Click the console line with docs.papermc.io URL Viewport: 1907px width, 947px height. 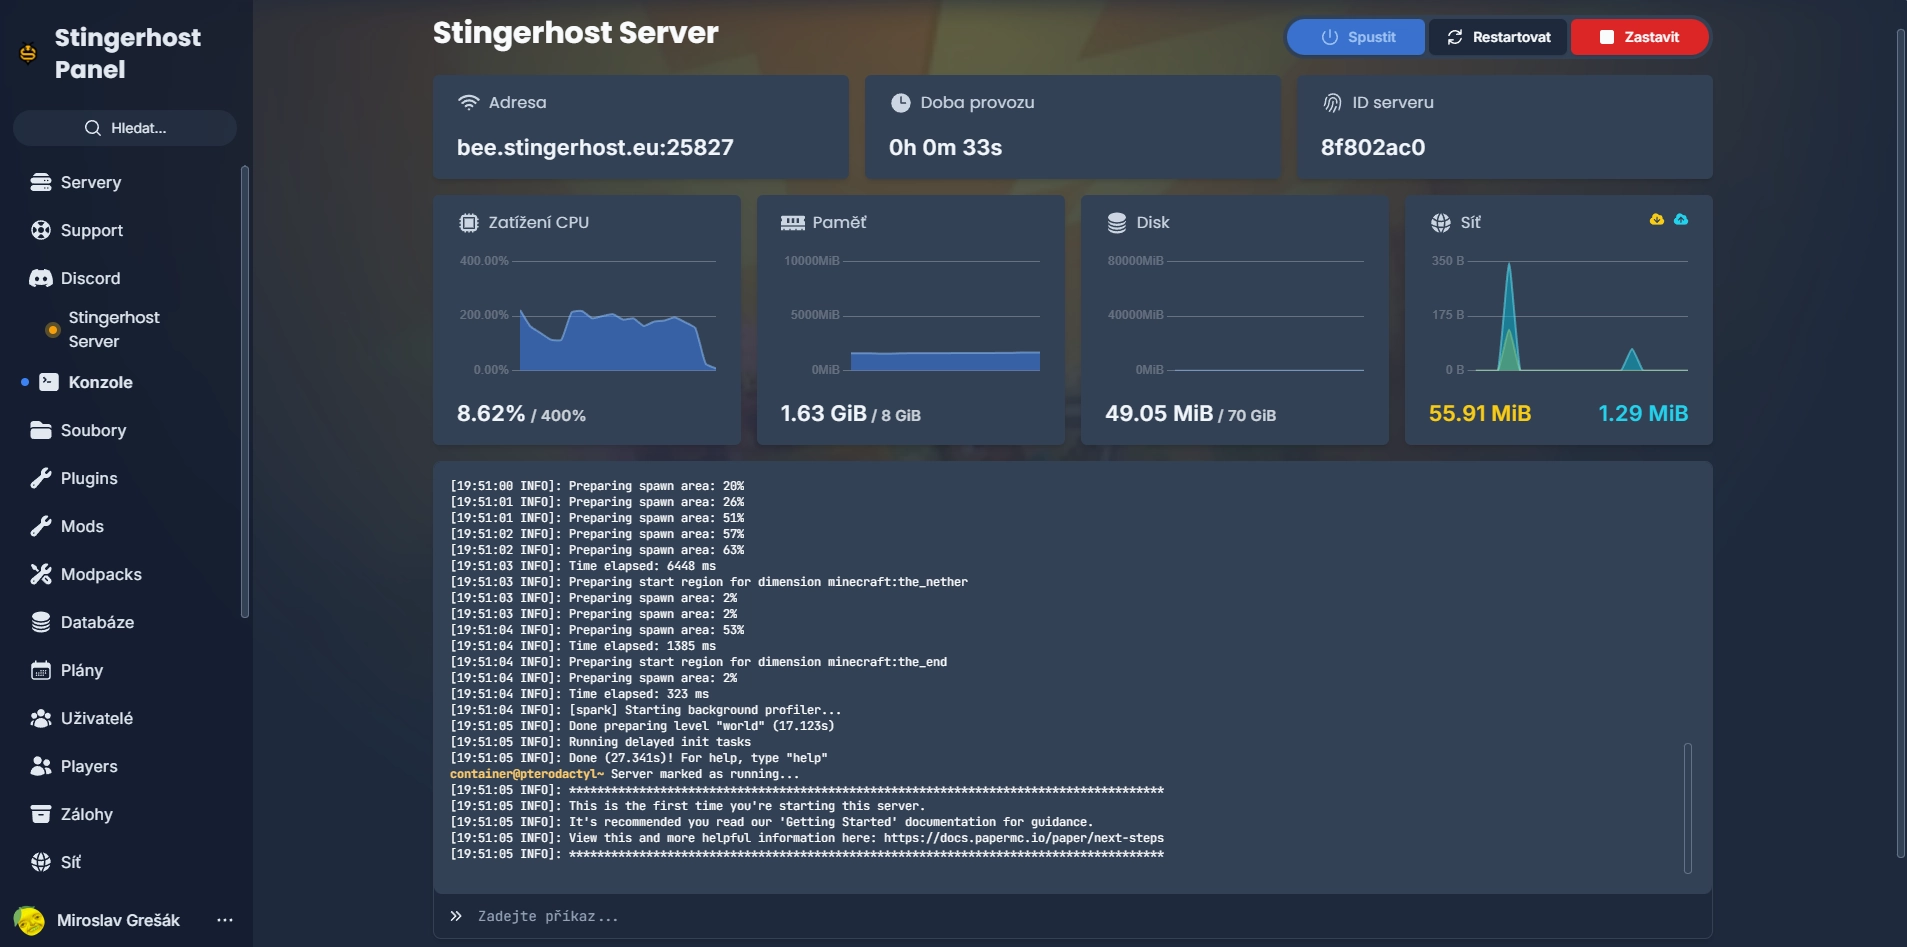click(x=807, y=838)
